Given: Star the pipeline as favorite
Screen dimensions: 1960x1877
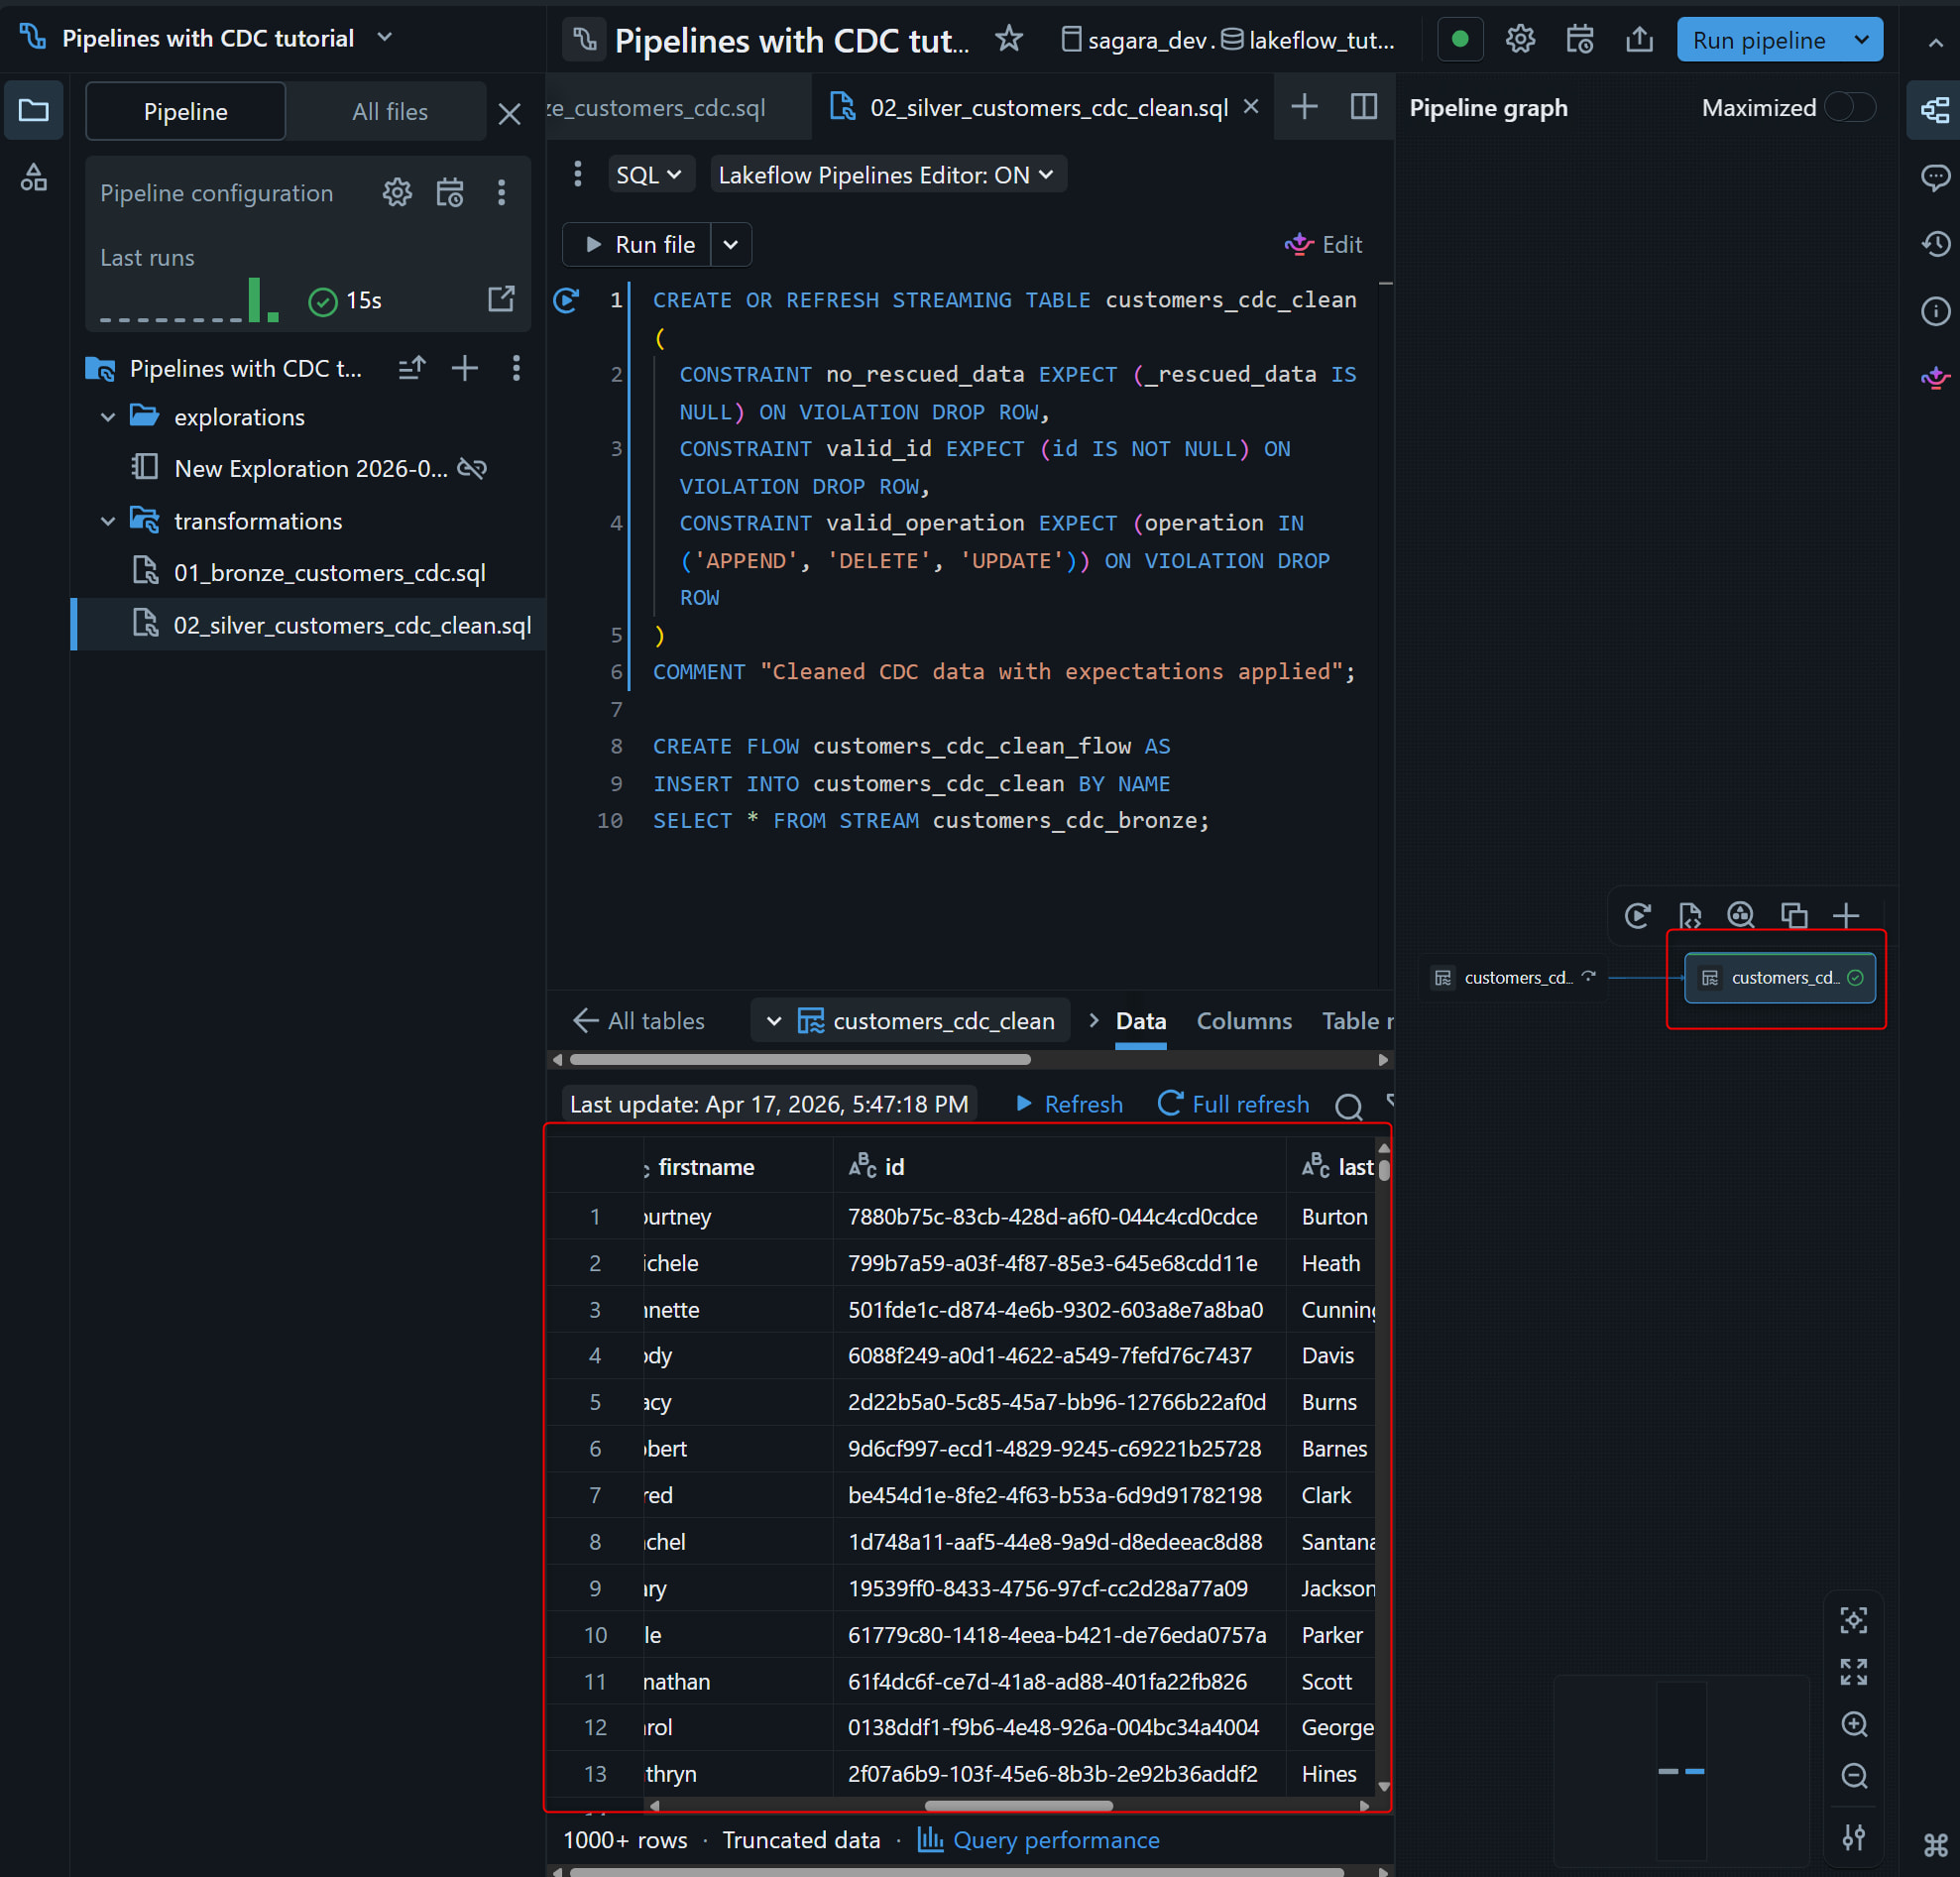Looking at the screenshot, I should coord(1009,39).
